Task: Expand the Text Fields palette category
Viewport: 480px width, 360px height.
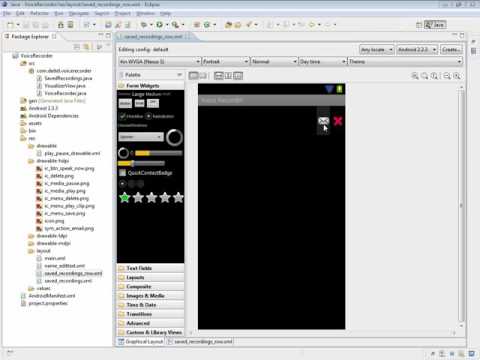Action: coord(151,268)
